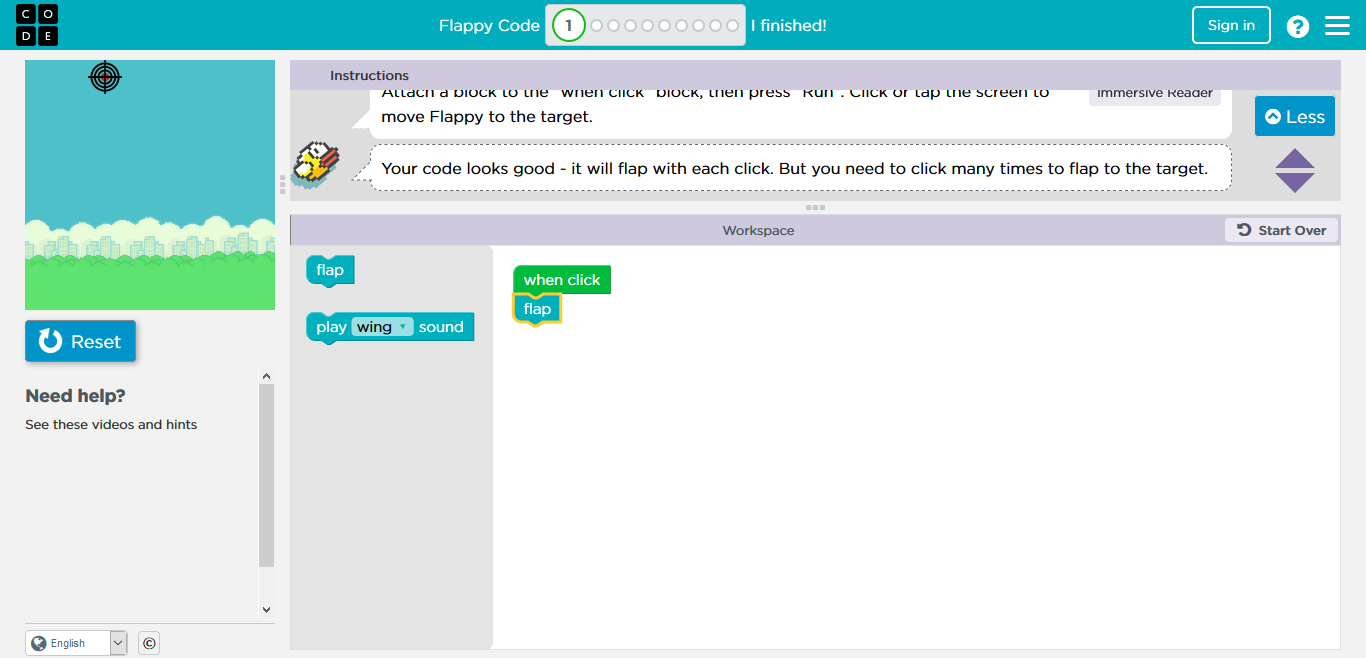This screenshot has height=658, width=1366.
Task: Click the instructions-workspace horizontal resize grip
Action: (x=815, y=208)
